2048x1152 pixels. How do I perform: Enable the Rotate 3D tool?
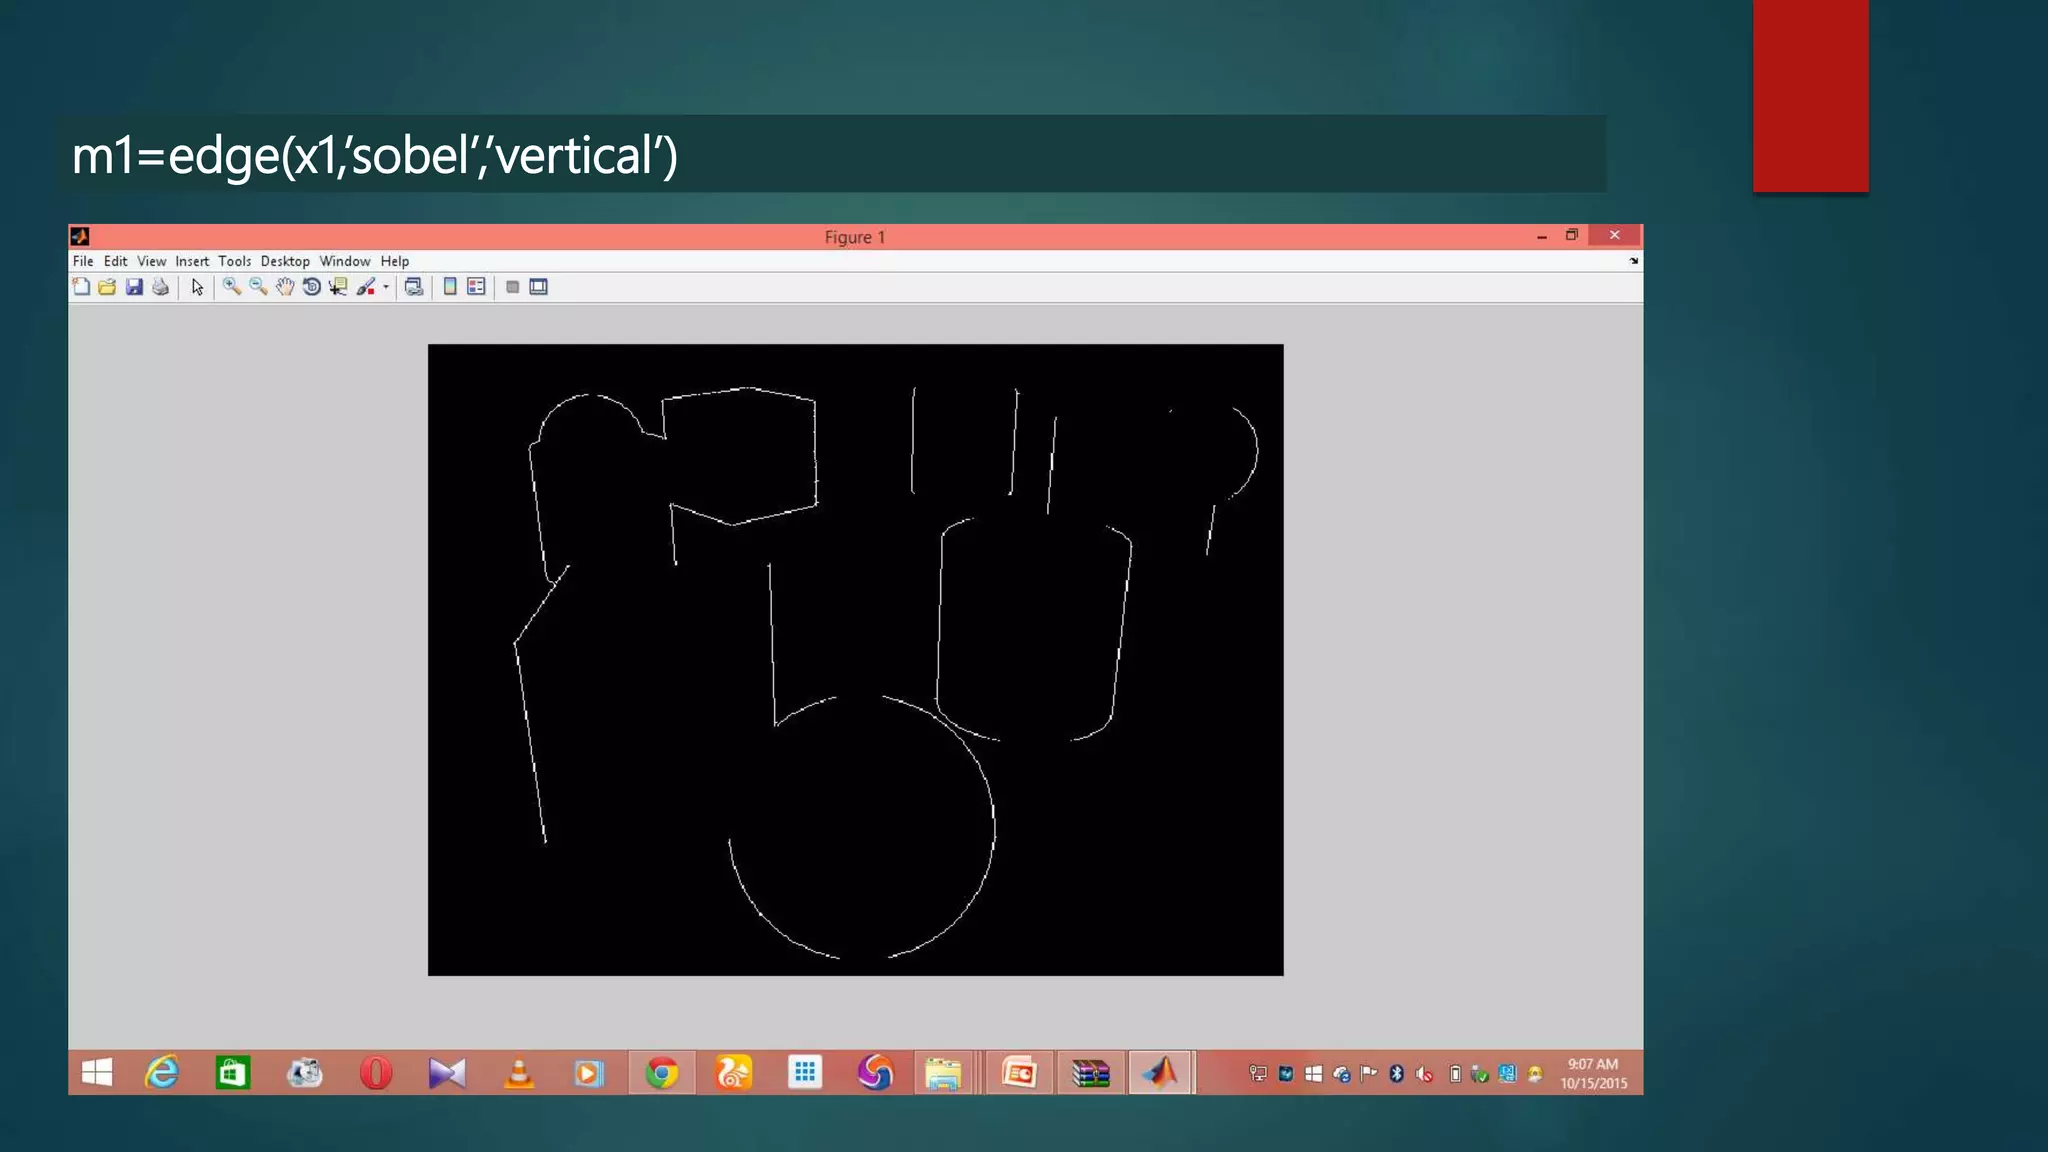(311, 287)
